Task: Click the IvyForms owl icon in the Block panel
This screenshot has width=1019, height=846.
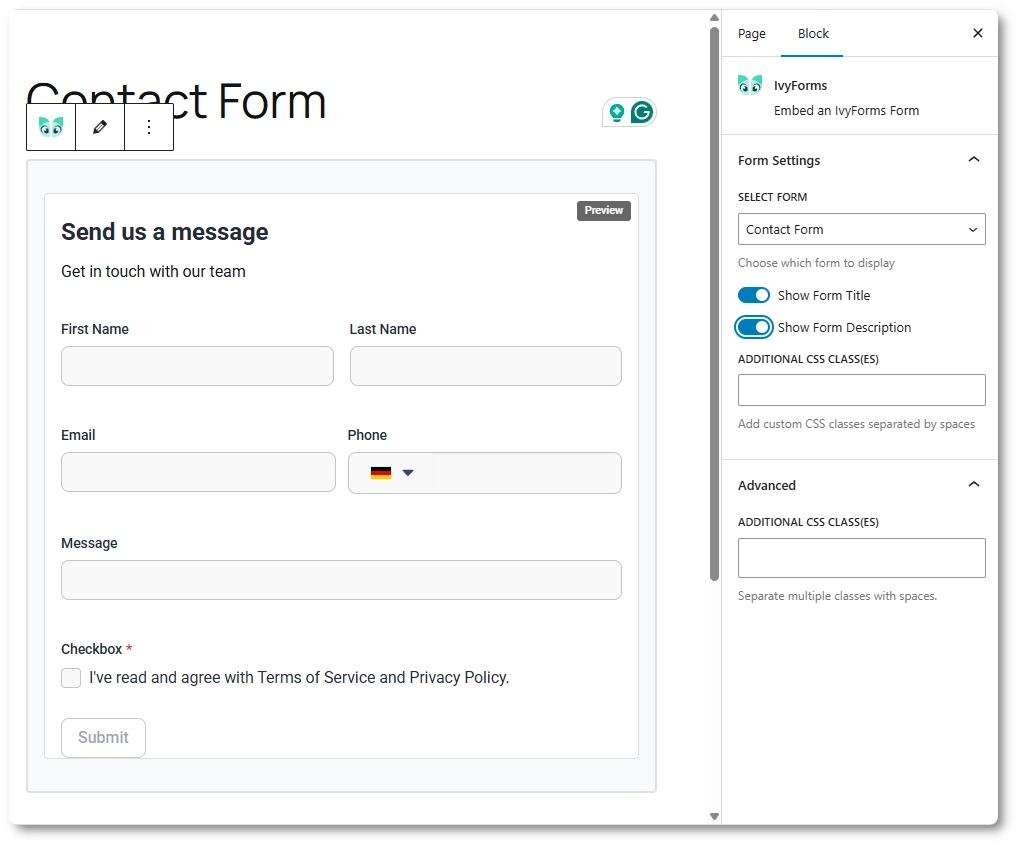Action: [x=749, y=85]
